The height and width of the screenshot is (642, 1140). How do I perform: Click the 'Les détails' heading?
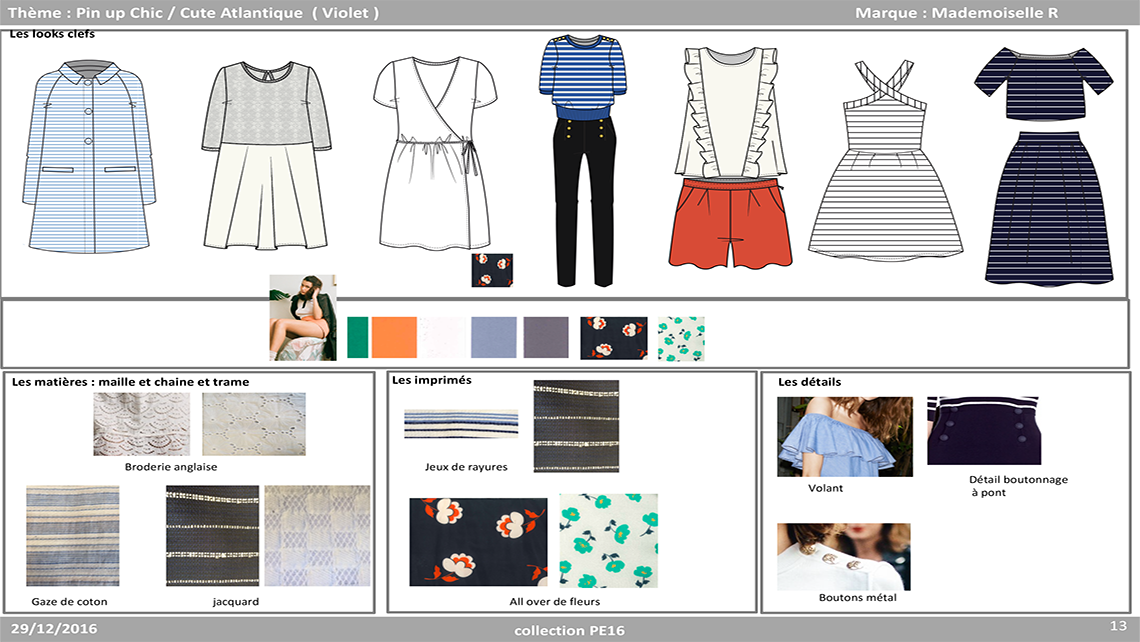coord(809,382)
